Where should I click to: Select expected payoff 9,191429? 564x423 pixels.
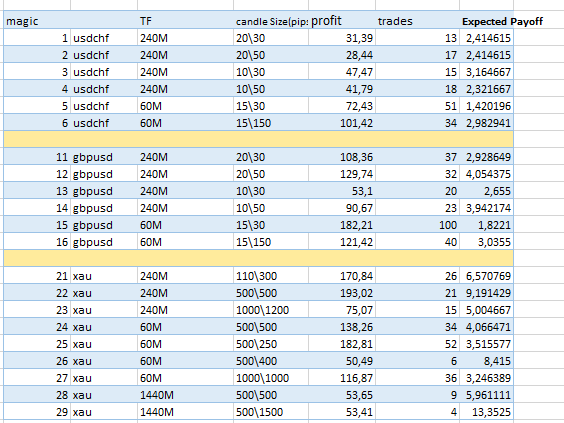click(486, 293)
